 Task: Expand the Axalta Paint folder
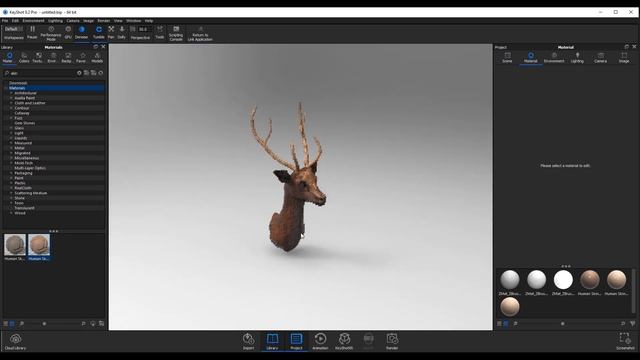coord(11,98)
